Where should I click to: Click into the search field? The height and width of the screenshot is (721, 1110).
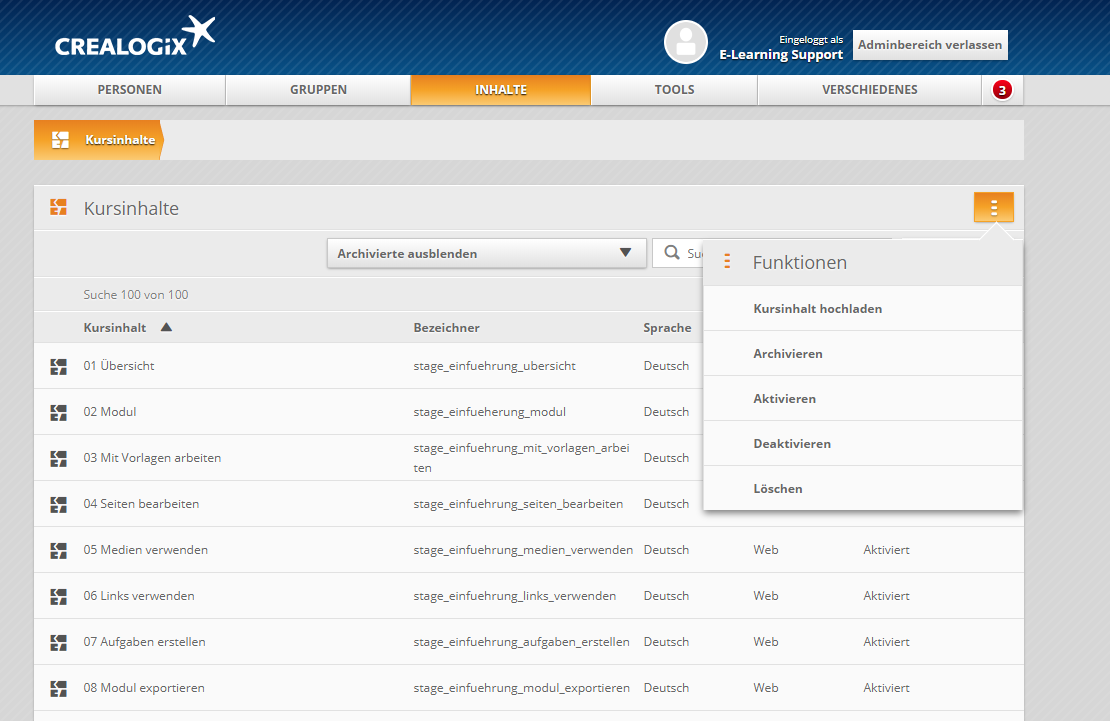coord(692,254)
